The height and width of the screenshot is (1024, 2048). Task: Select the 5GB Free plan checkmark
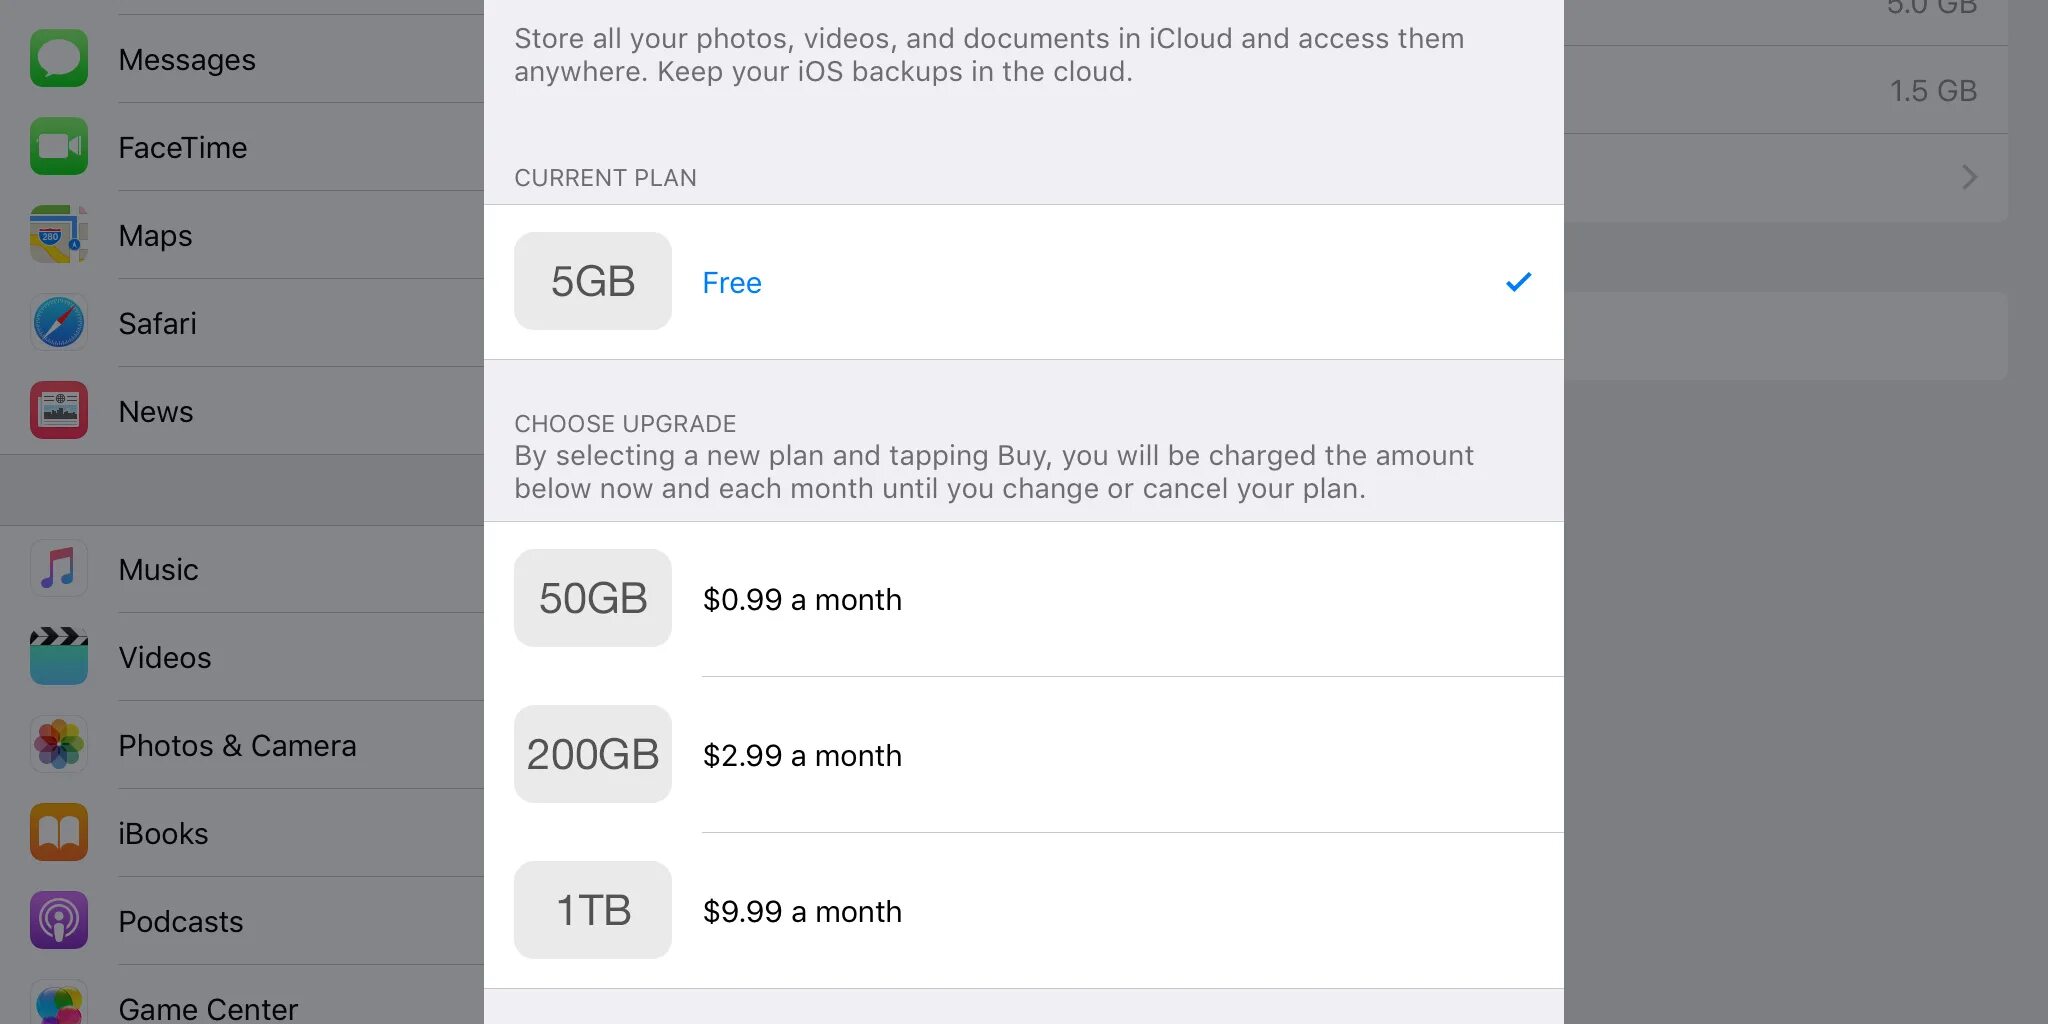(1518, 282)
